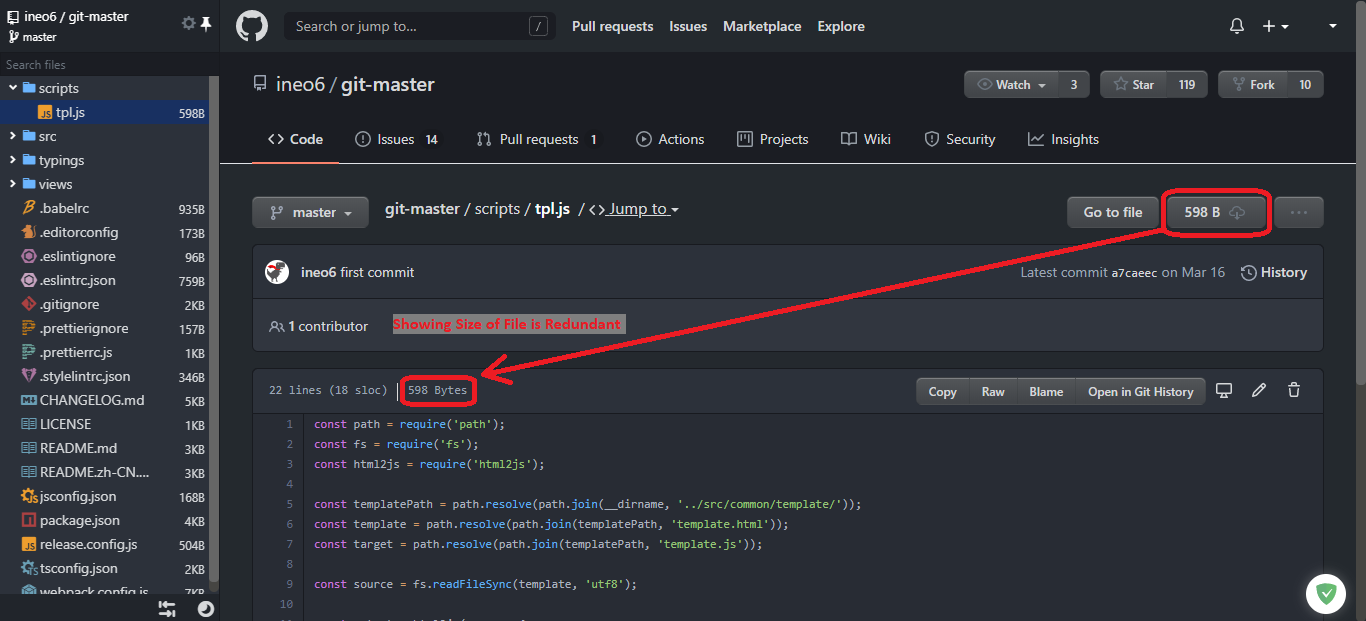Switch to the Issues tab

click(396, 139)
